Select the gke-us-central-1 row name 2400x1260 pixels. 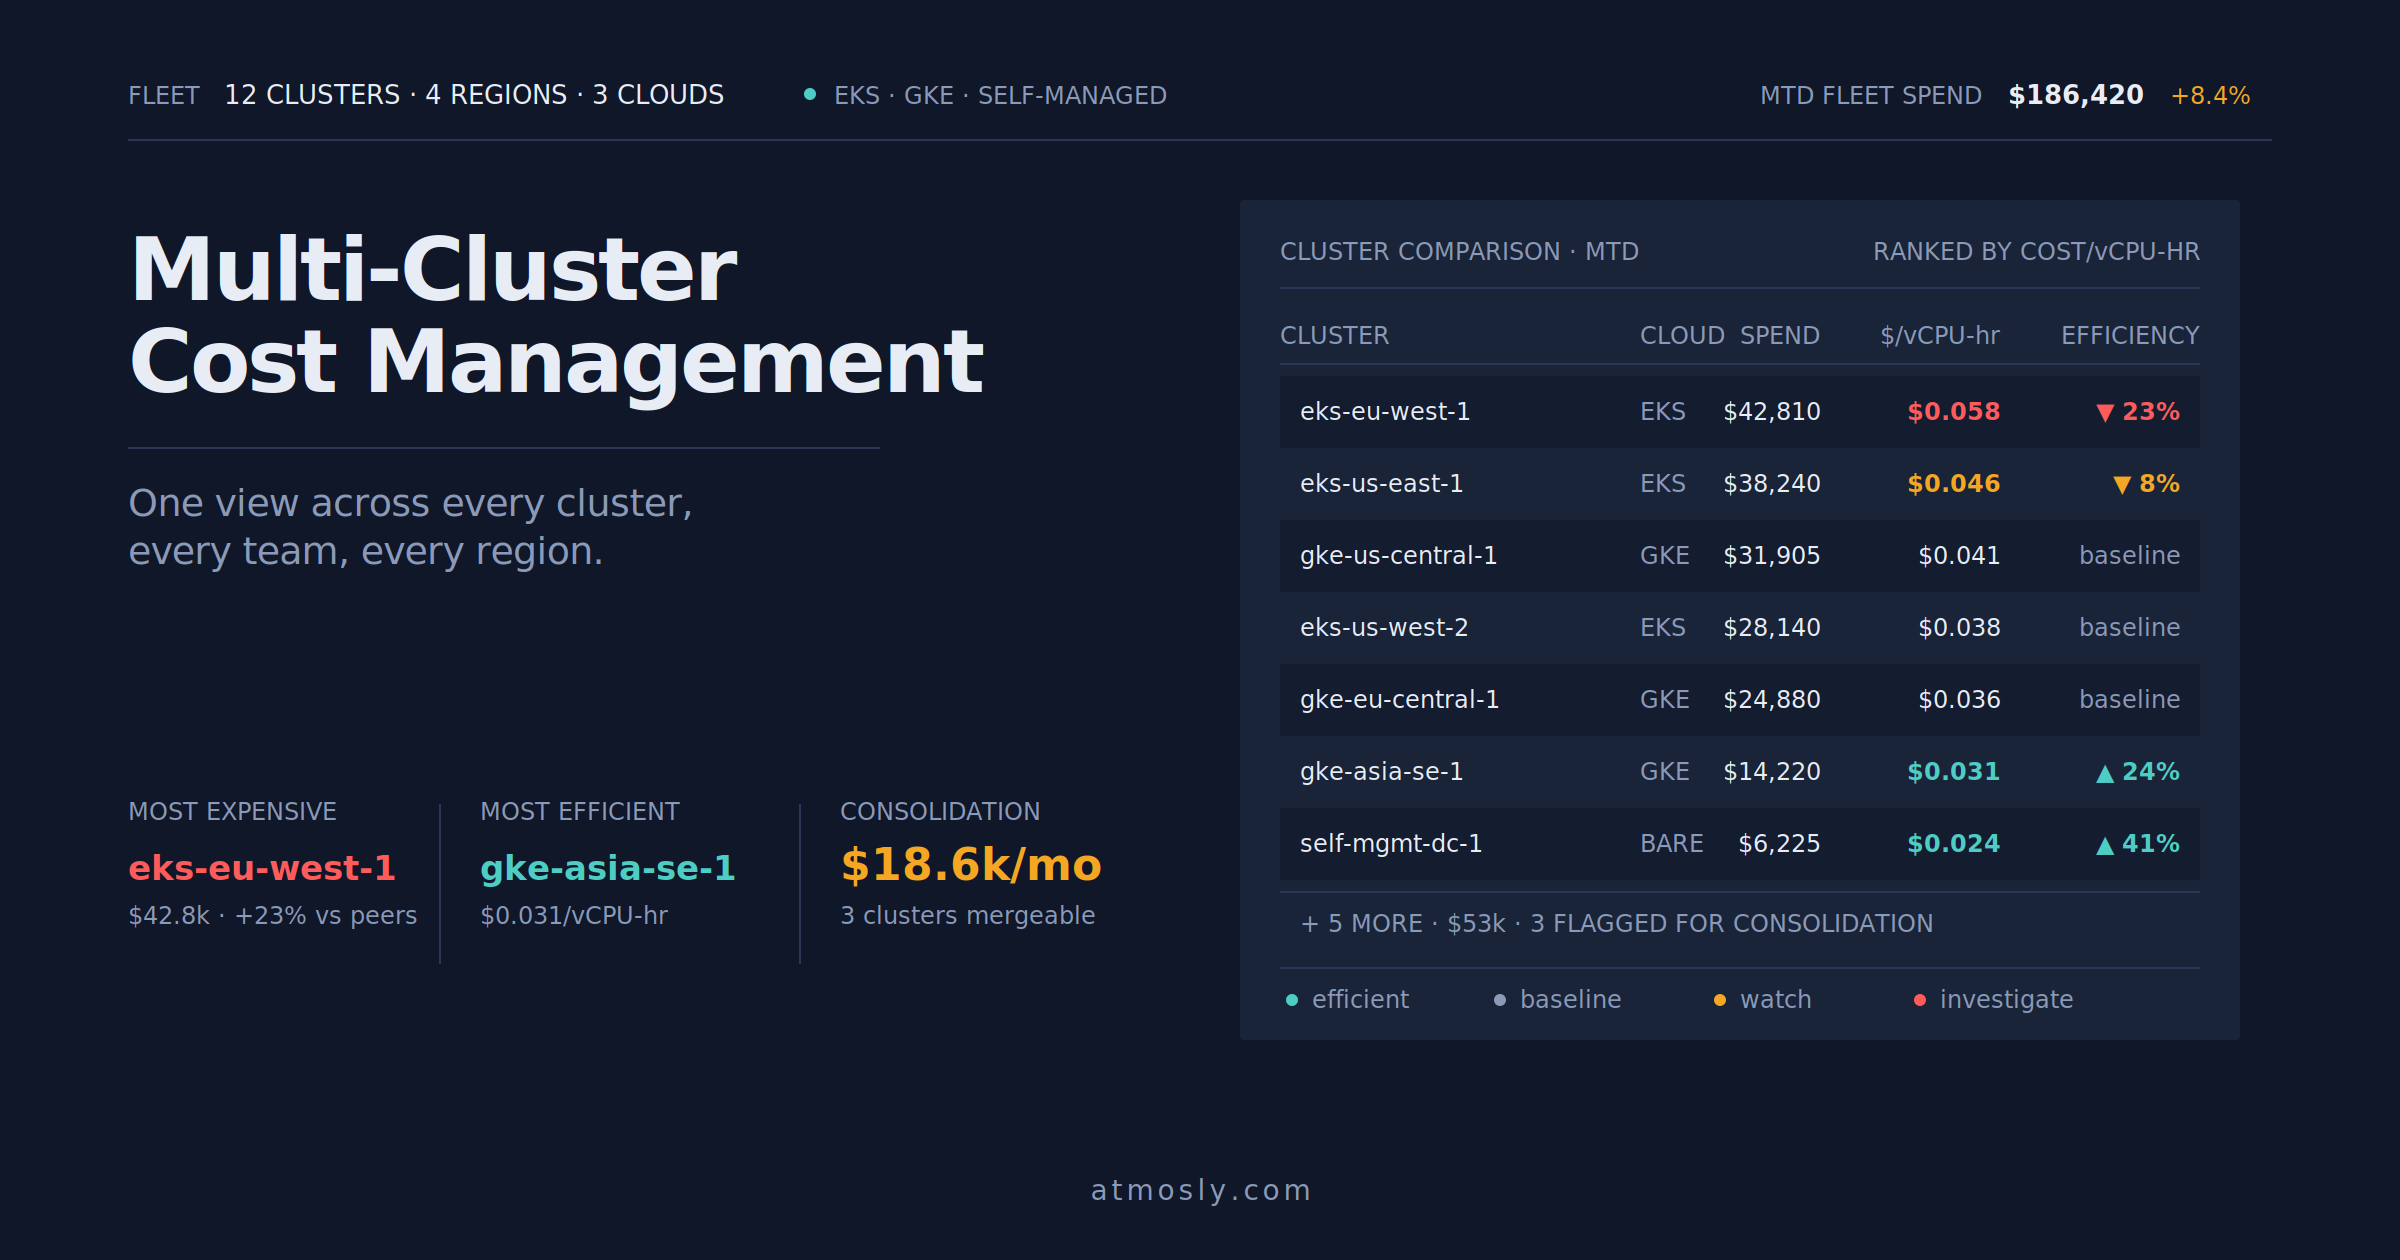pyautogui.click(x=1398, y=555)
